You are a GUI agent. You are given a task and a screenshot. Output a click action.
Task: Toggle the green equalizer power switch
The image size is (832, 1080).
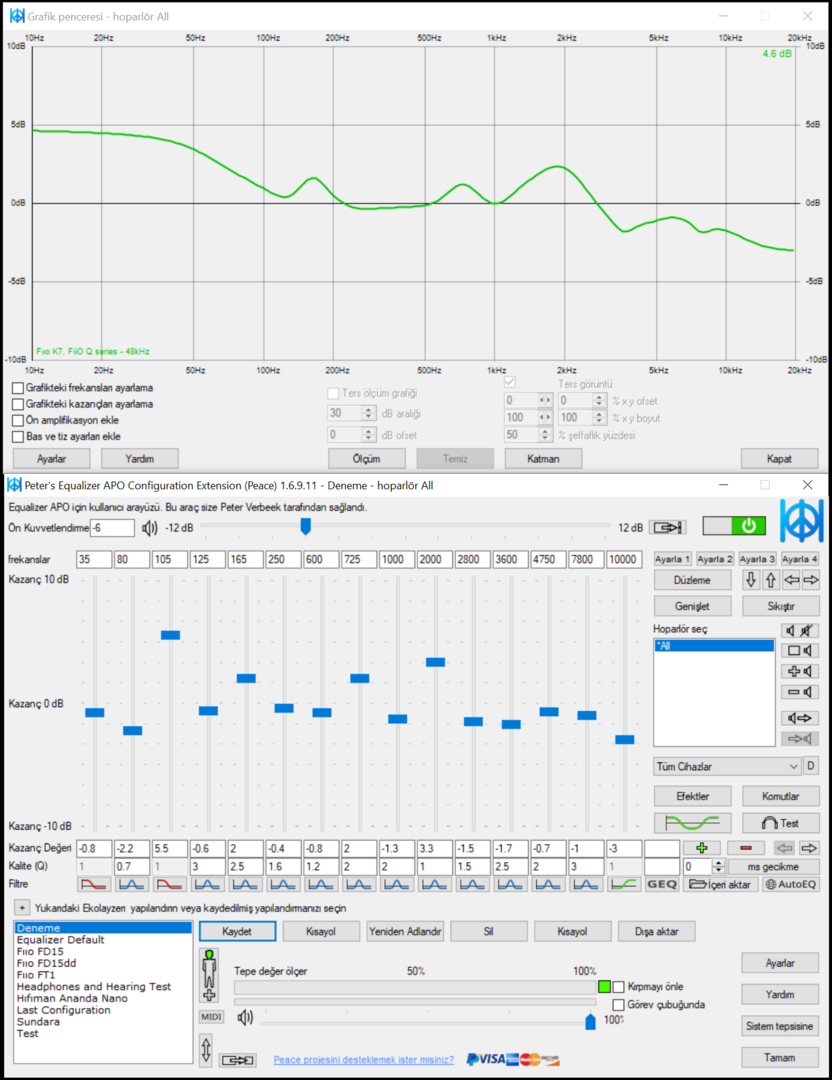(x=734, y=526)
